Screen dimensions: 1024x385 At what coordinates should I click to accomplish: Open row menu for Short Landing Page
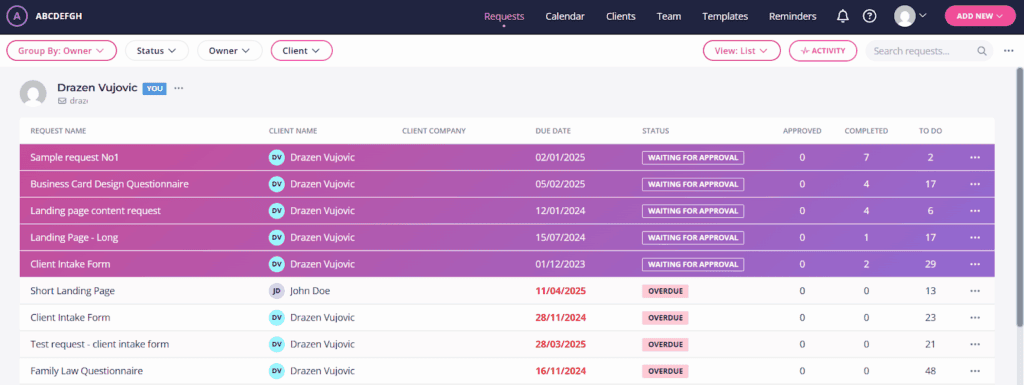point(975,291)
